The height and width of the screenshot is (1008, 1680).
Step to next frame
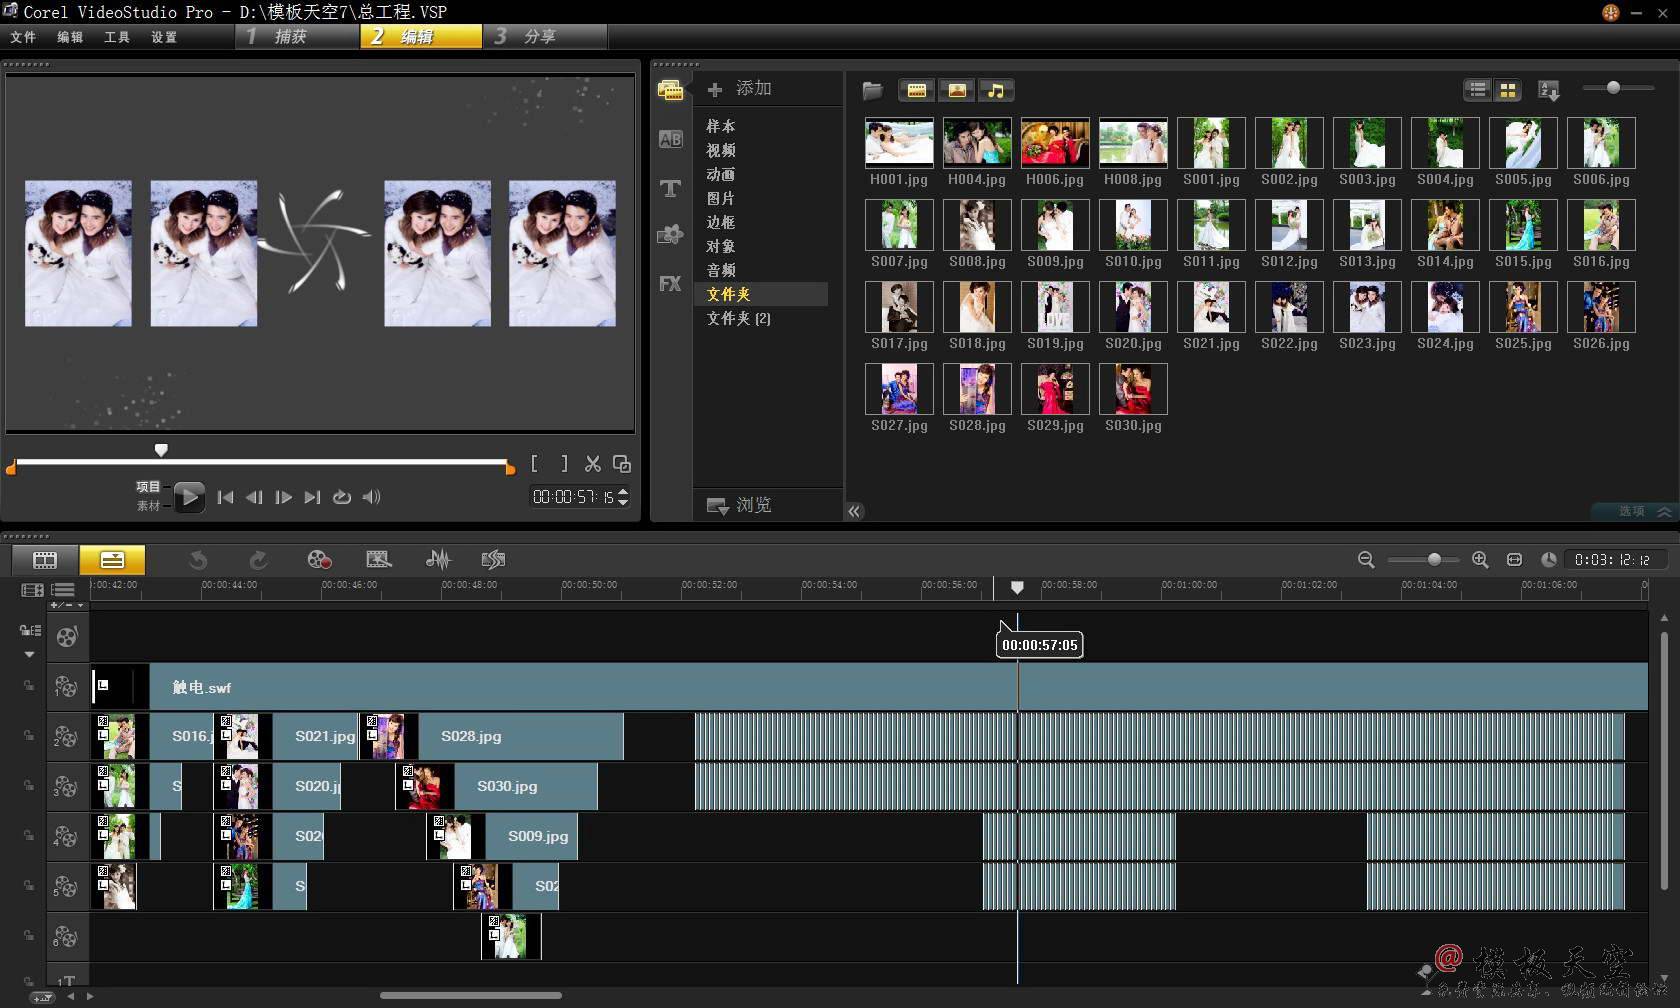[284, 497]
